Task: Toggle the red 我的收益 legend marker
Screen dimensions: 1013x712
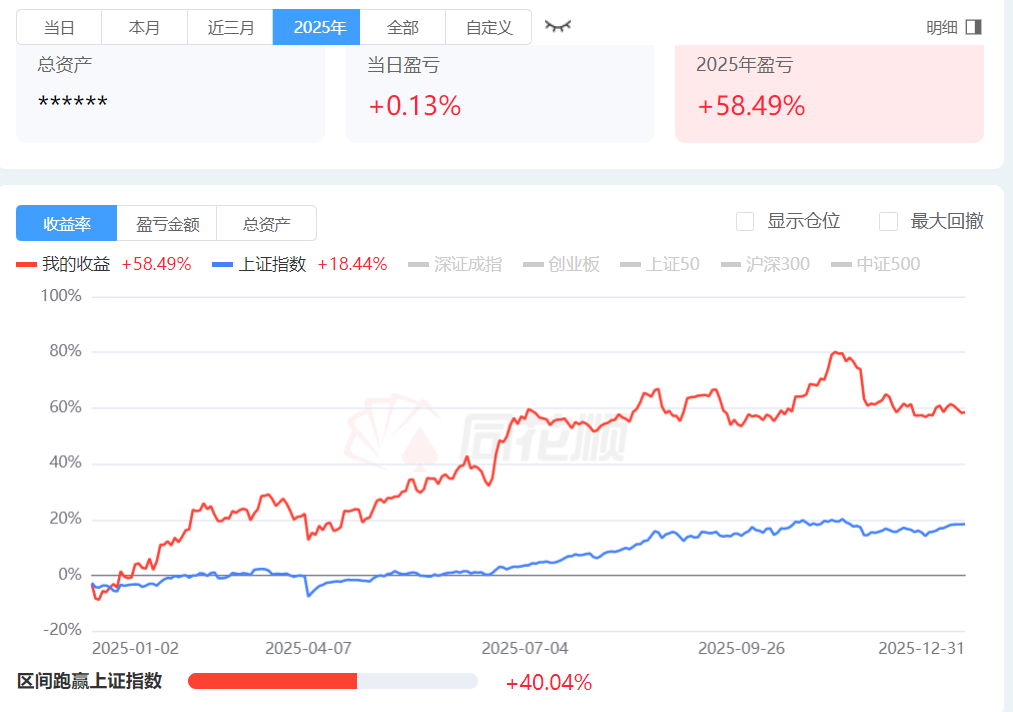Action: (26, 264)
